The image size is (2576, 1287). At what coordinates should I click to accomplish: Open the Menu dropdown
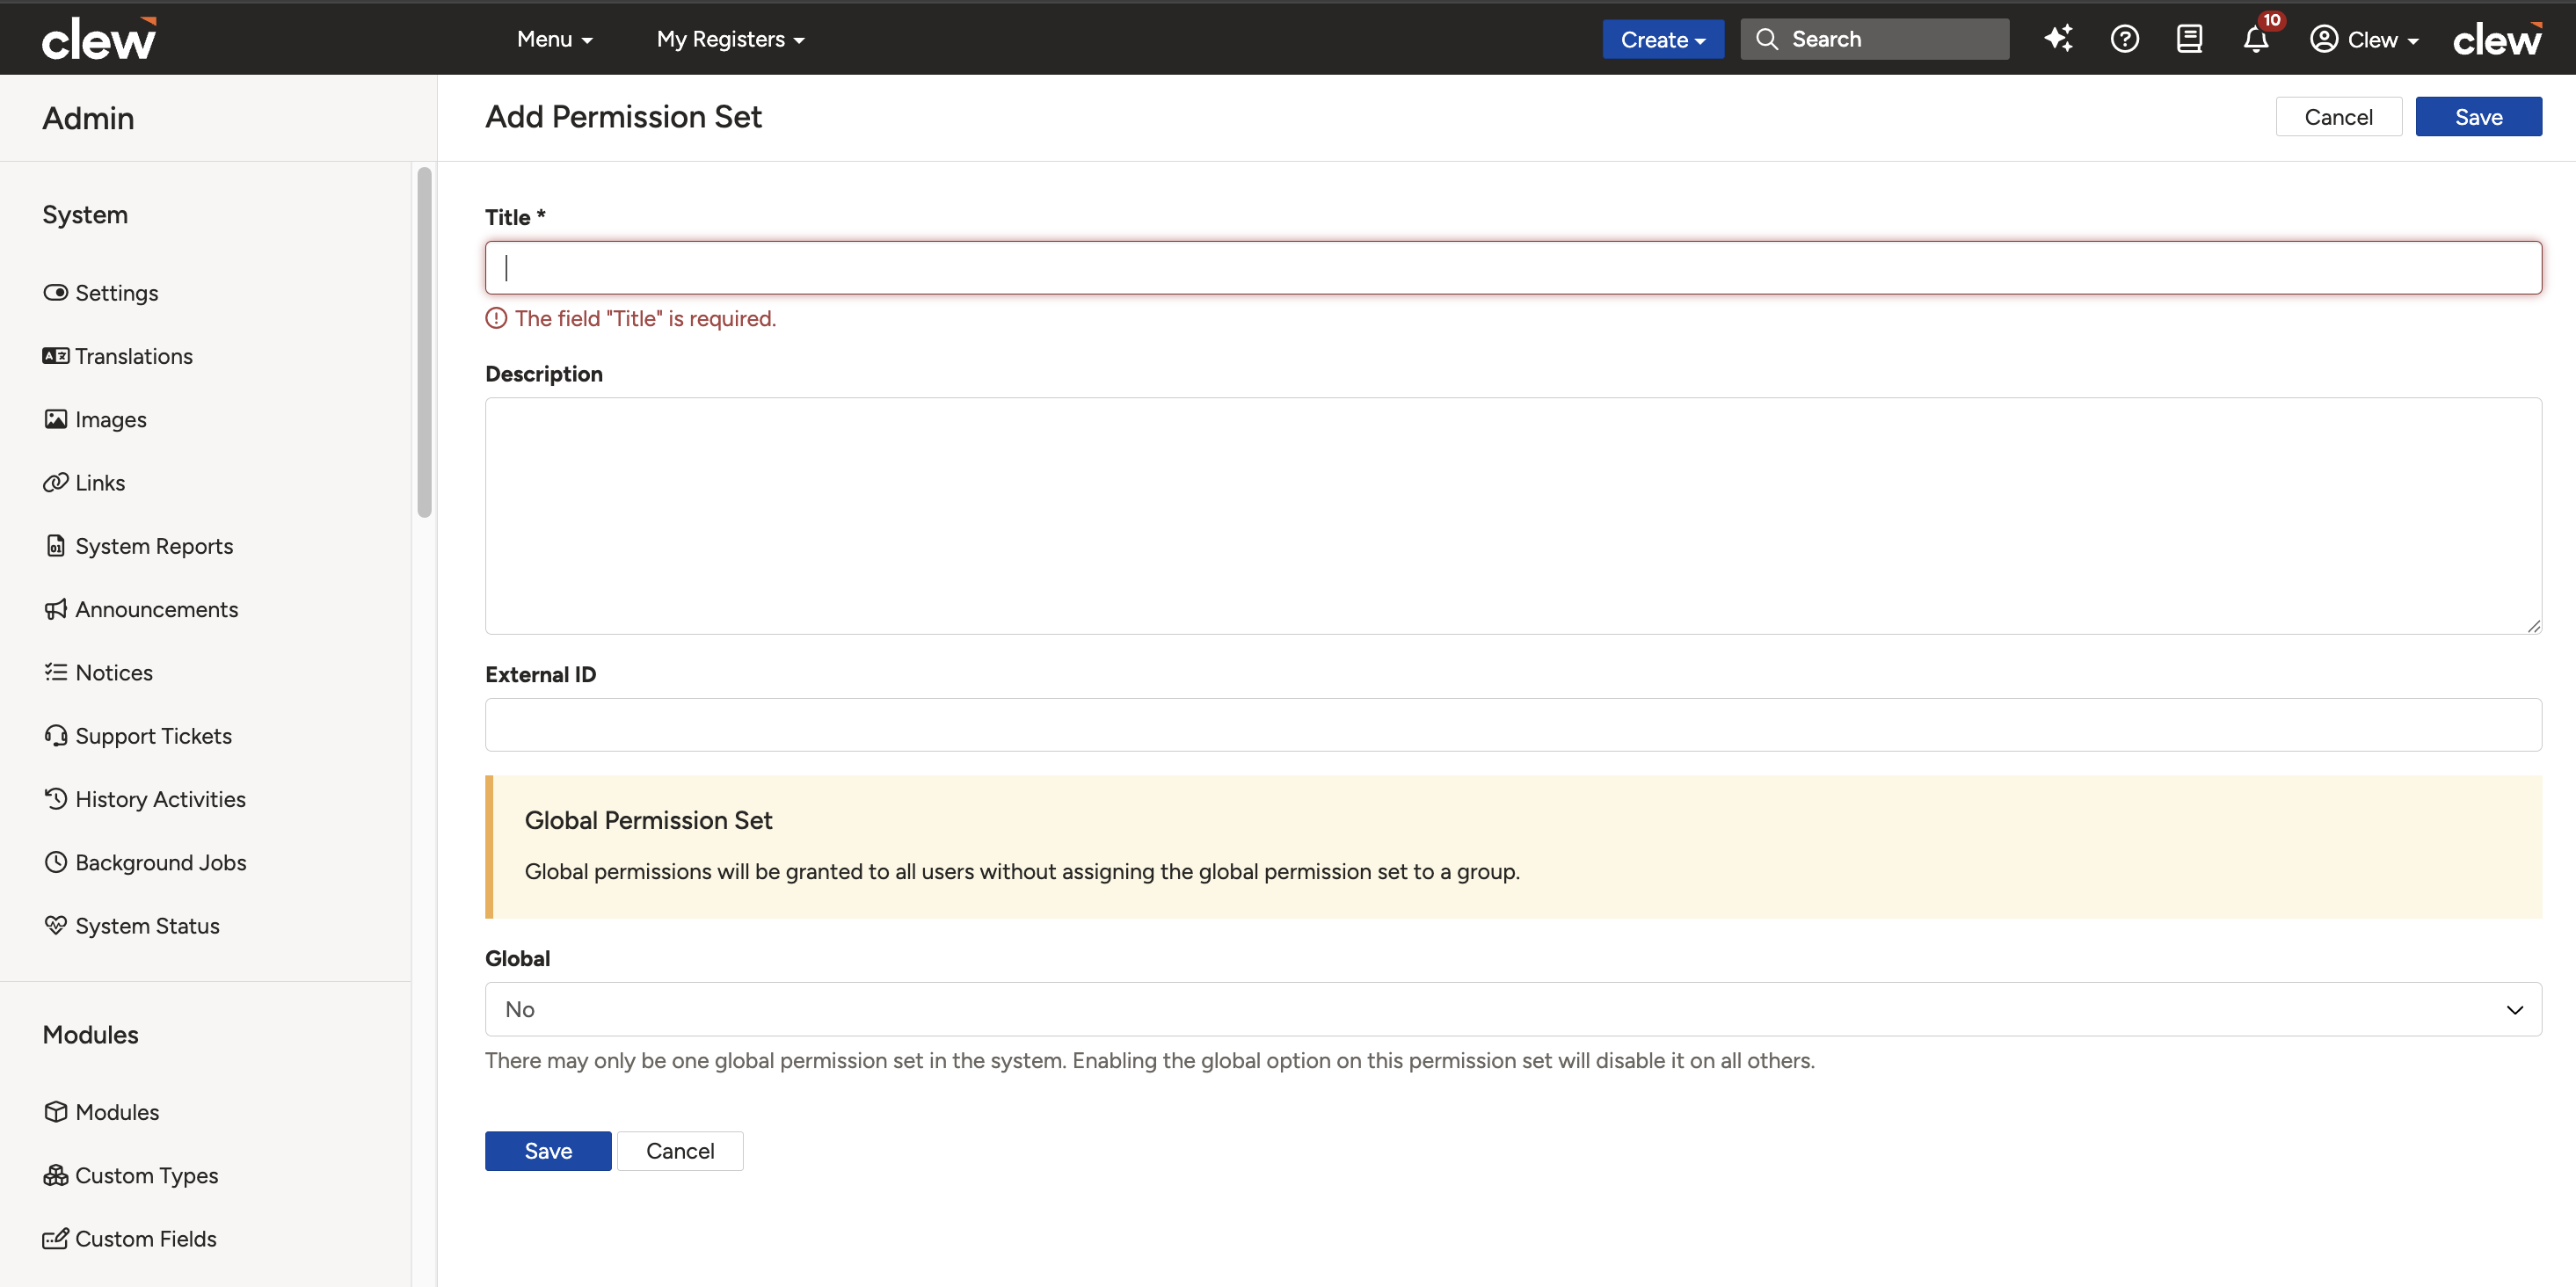click(555, 39)
